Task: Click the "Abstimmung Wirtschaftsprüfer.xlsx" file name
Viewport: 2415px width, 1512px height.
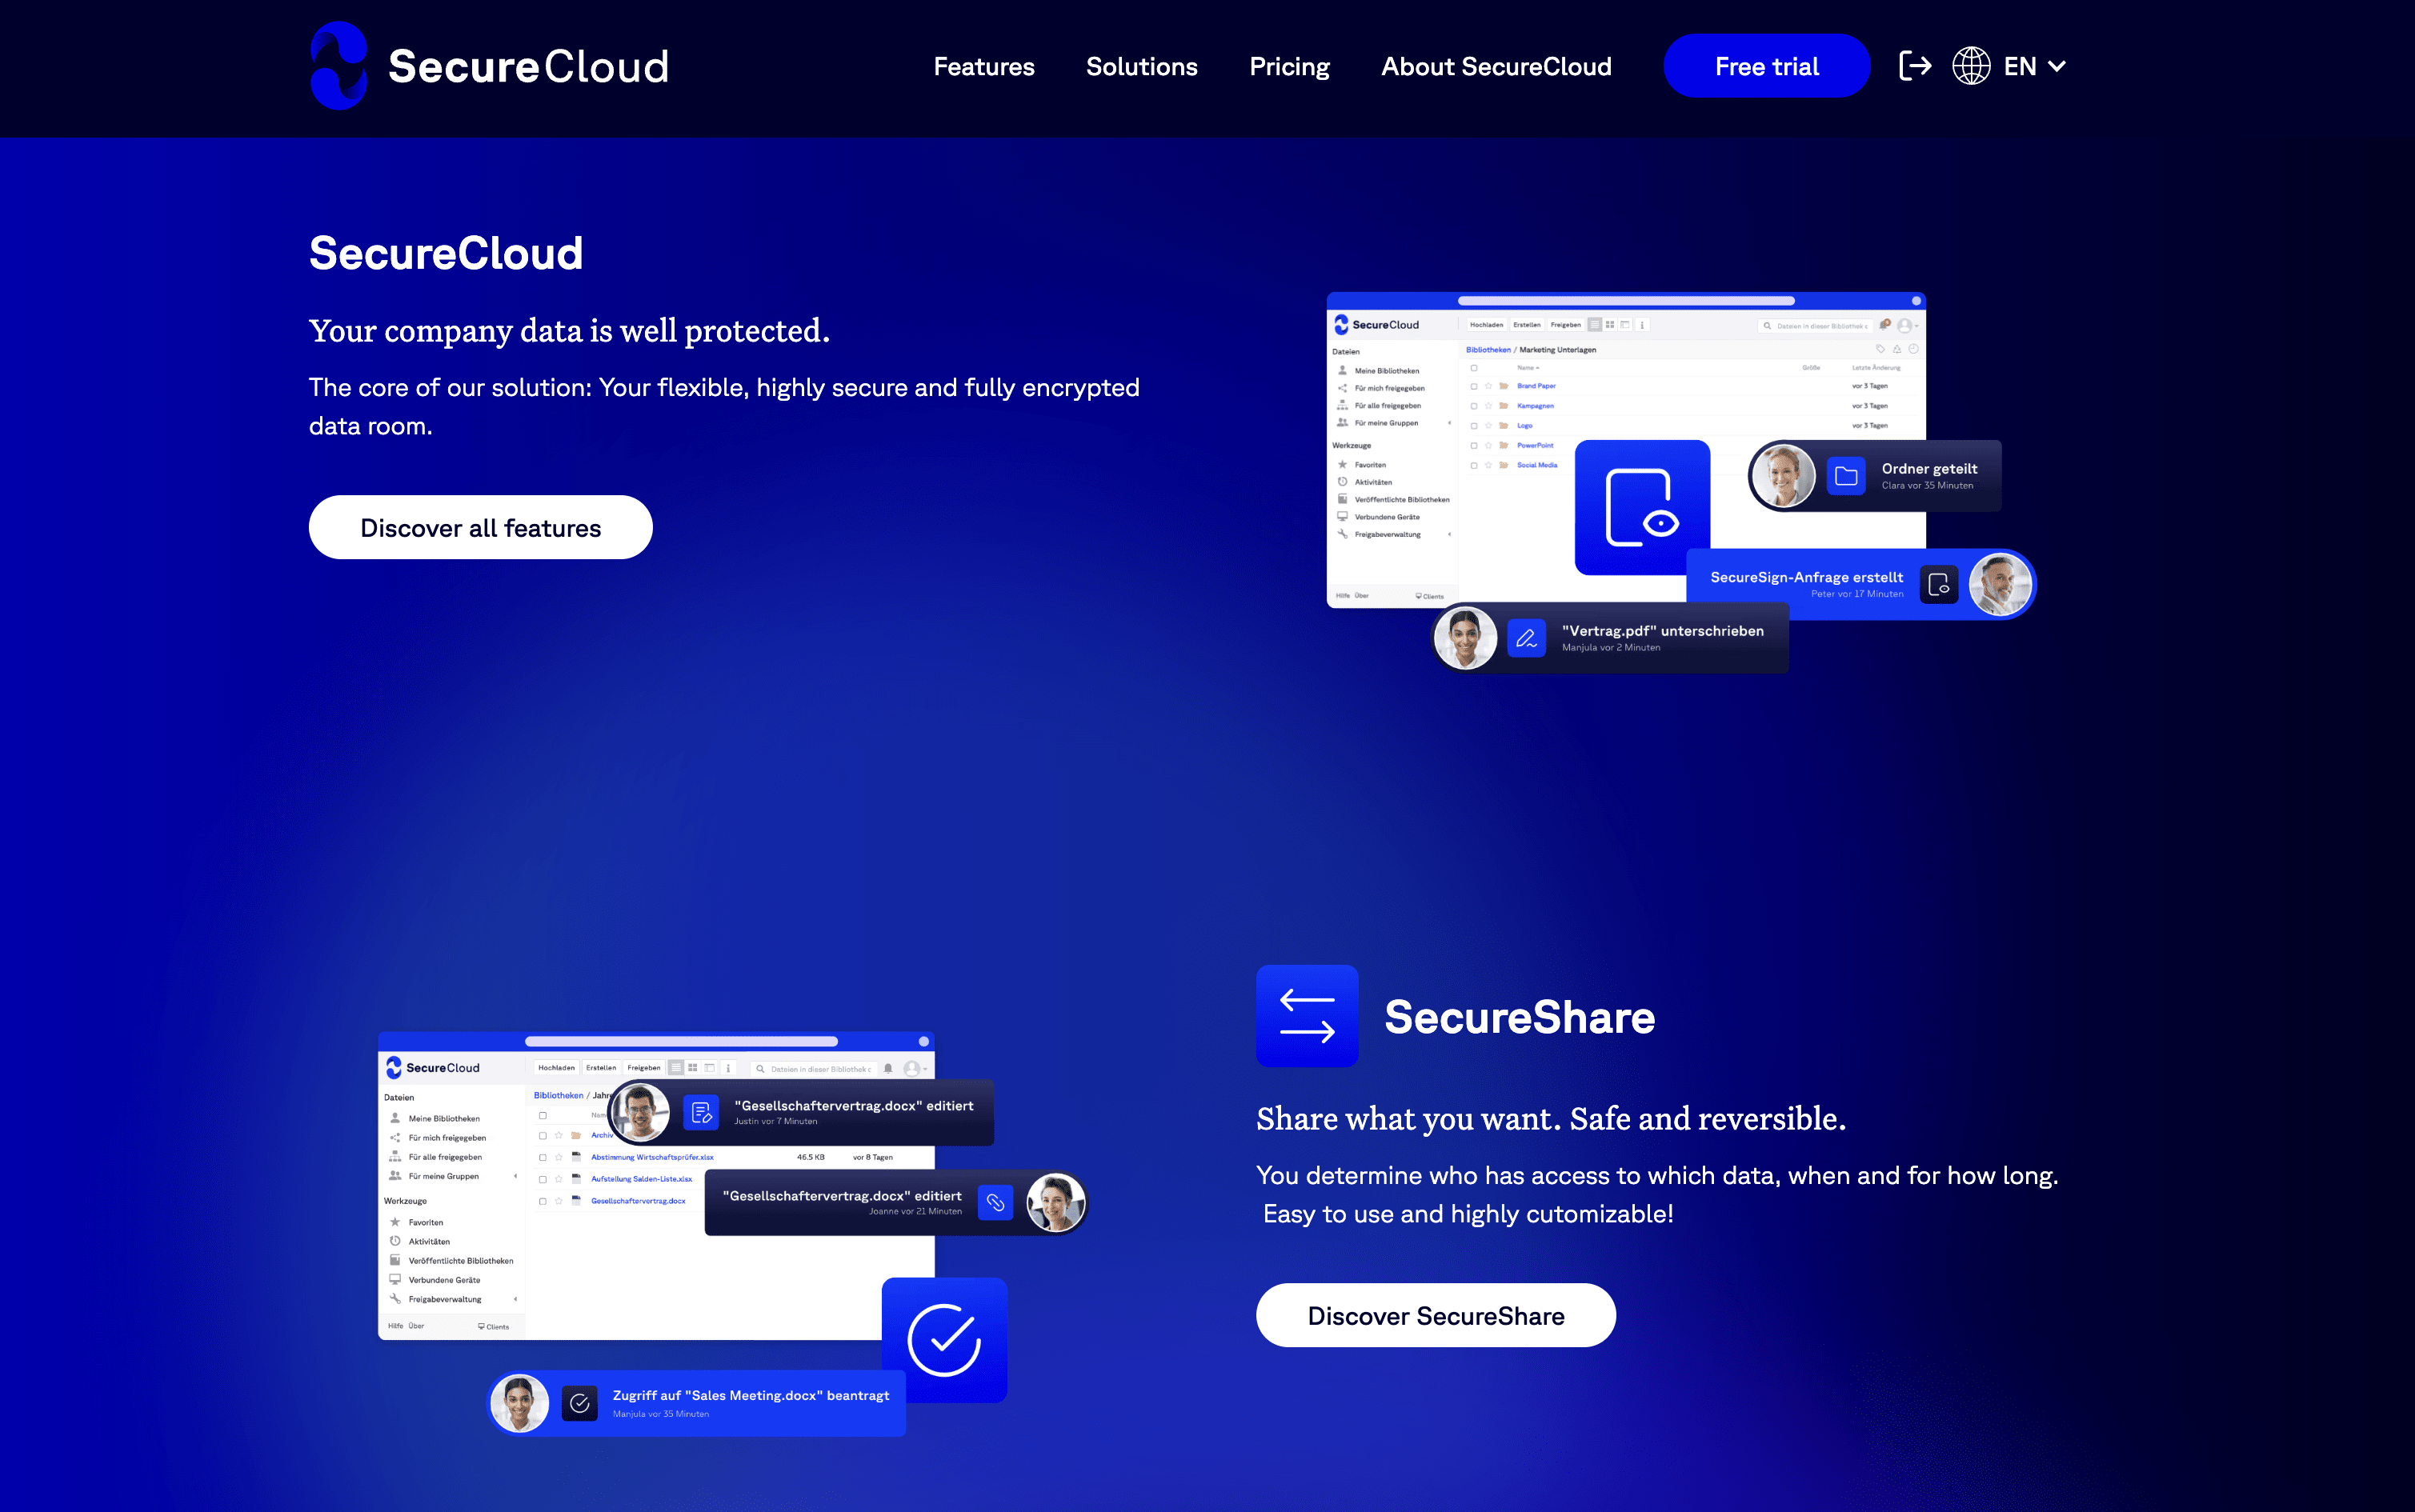Action: 652,1157
